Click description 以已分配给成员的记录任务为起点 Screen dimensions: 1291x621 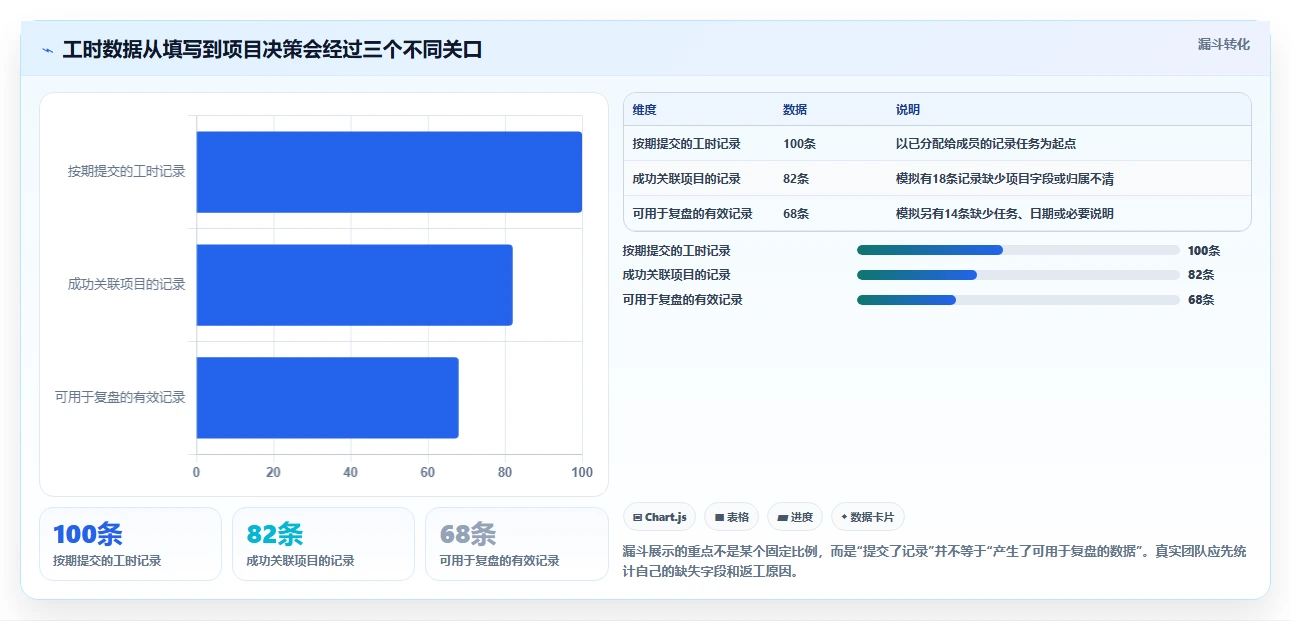coord(986,144)
